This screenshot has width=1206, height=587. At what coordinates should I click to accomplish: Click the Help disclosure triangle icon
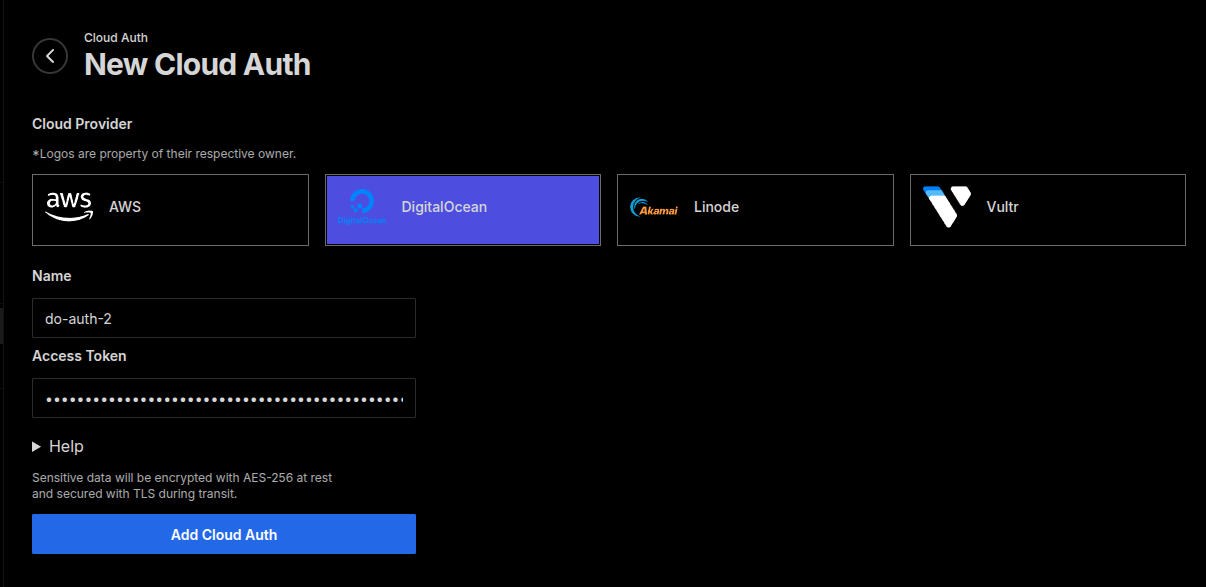point(38,446)
